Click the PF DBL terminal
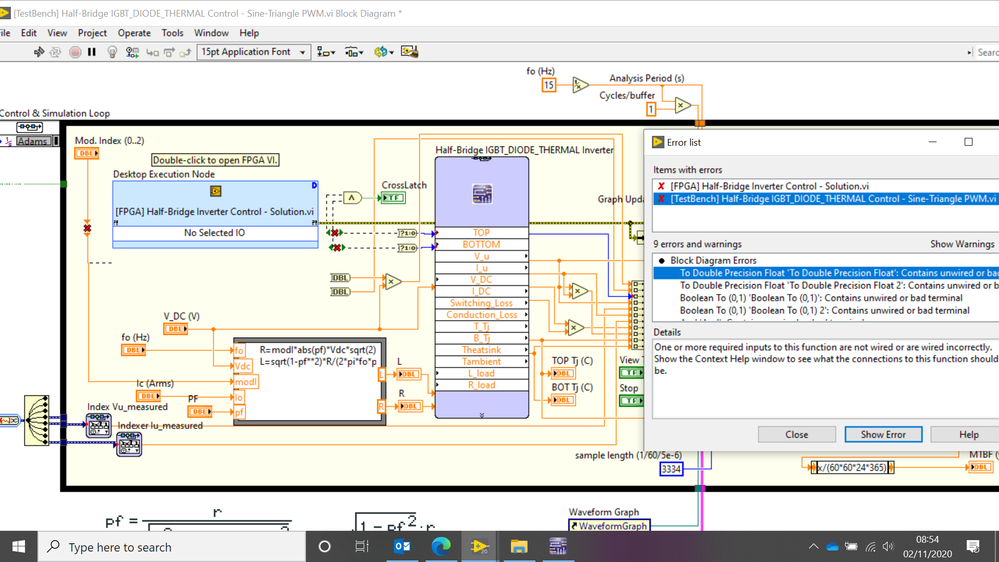Screen dimensions: 999x562 (x=200, y=412)
